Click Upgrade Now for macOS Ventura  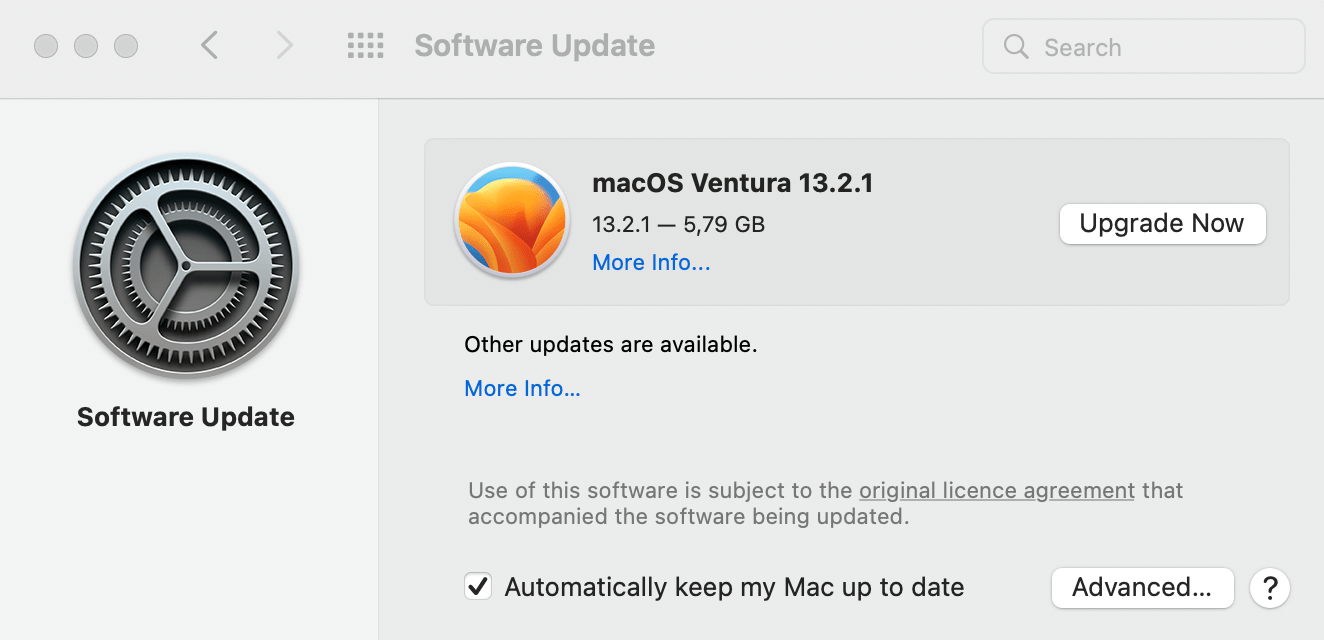tap(1162, 223)
